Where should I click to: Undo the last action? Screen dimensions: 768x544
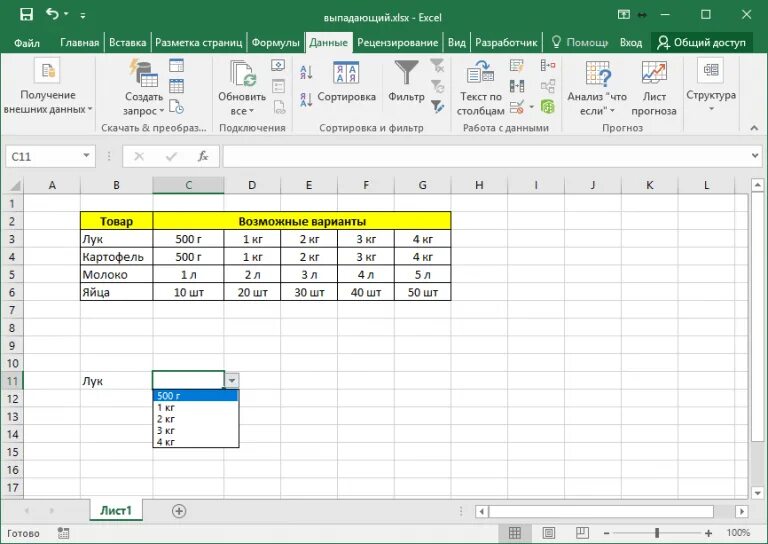tap(52, 14)
